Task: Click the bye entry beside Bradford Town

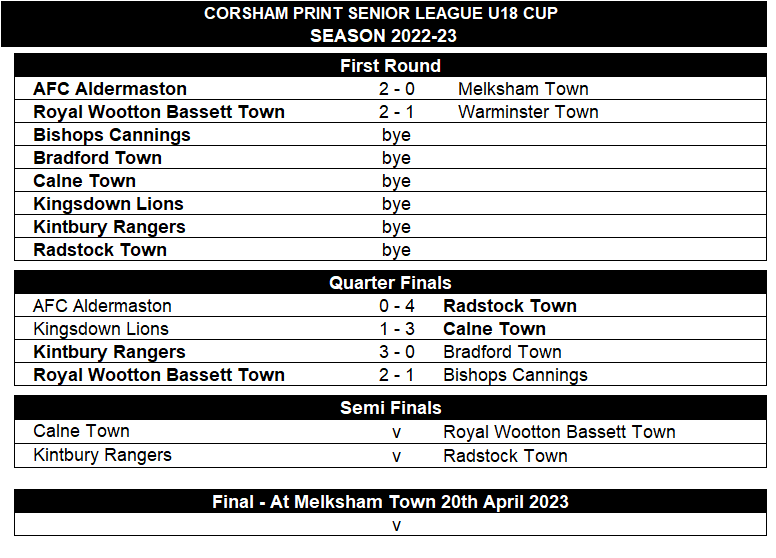Action: (396, 158)
